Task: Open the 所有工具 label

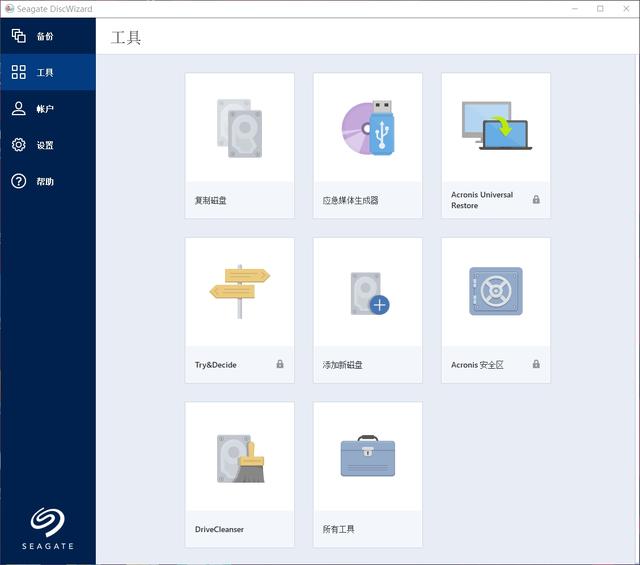Action: [x=338, y=529]
